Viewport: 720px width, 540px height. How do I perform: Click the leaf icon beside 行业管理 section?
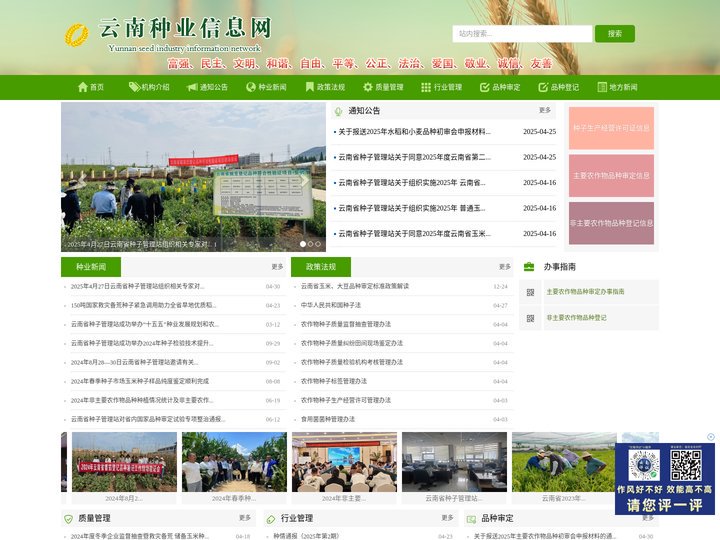(x=271, y=519)
